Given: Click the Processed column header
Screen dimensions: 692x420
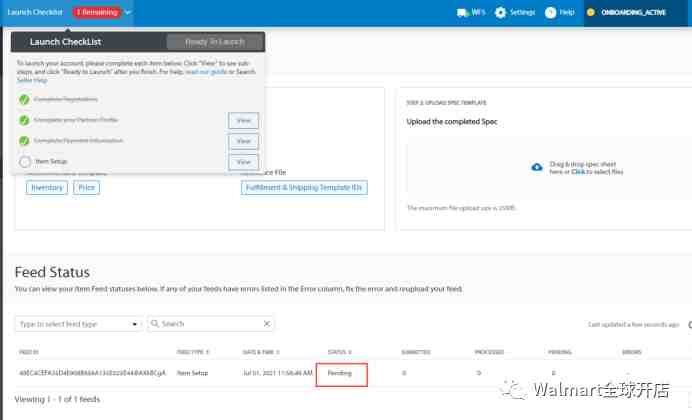Looking at the screenshot, I should (x=489, y=352).
